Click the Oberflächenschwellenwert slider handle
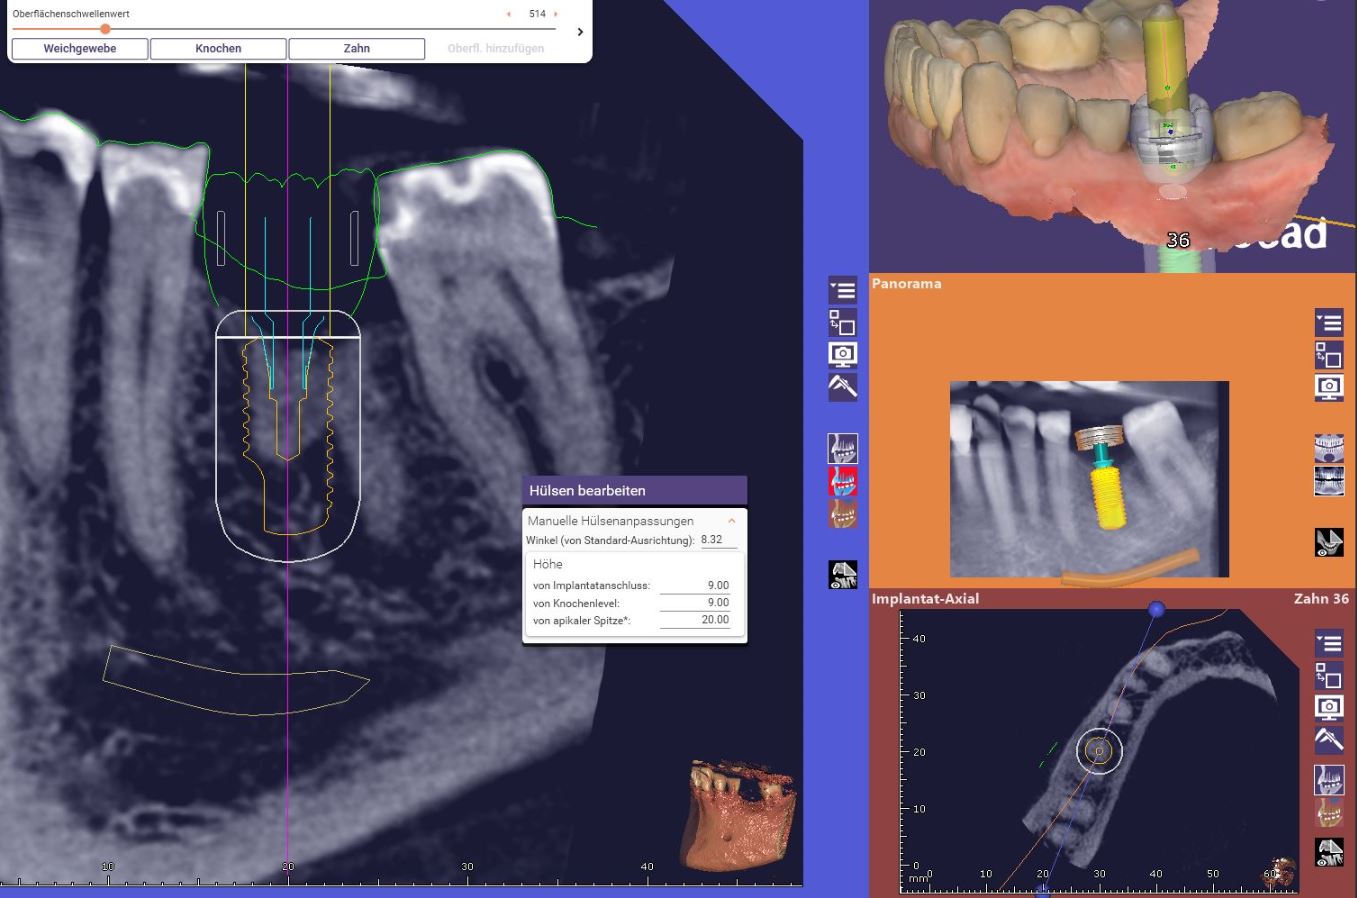The height and width of the screenshot is (898, 1357). pos(105,29)
